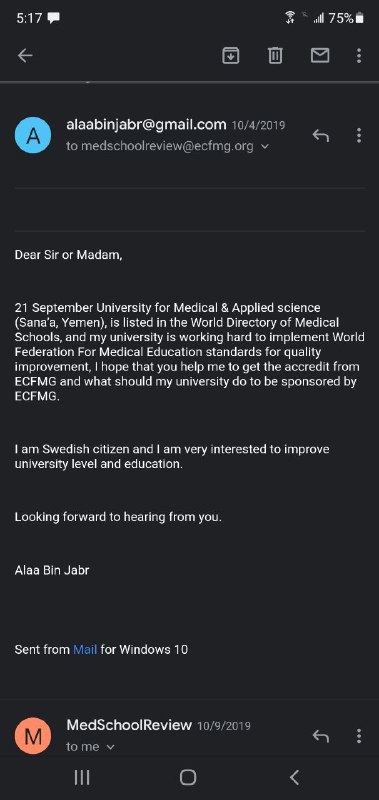Archive this email conversation
379x800 pixels.
(231, 56)
